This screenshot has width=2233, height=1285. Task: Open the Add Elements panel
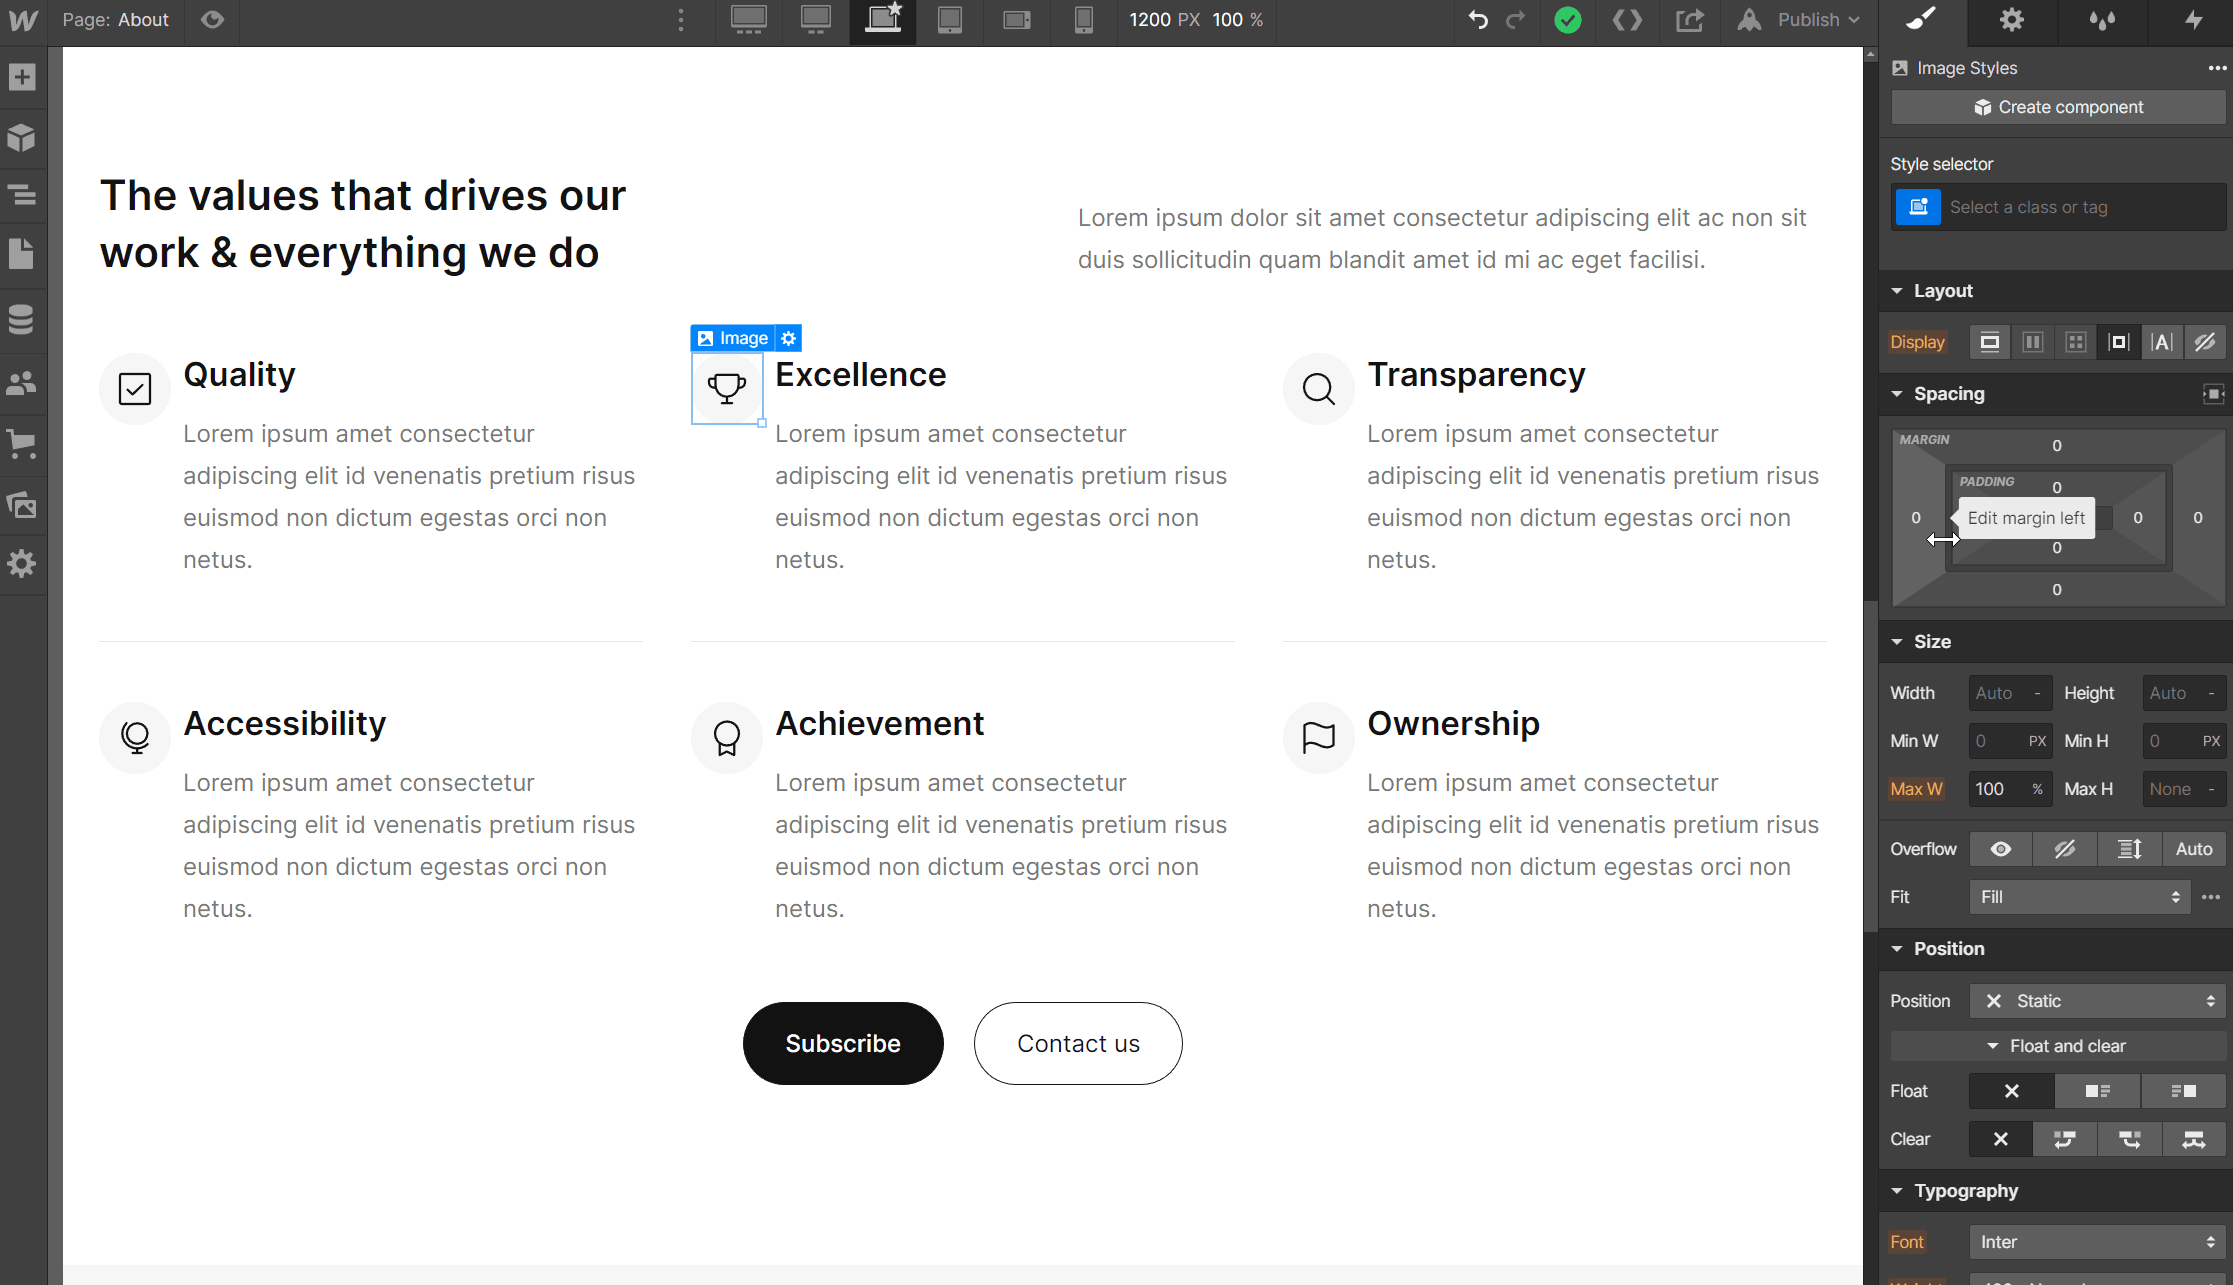click(22, 77)
